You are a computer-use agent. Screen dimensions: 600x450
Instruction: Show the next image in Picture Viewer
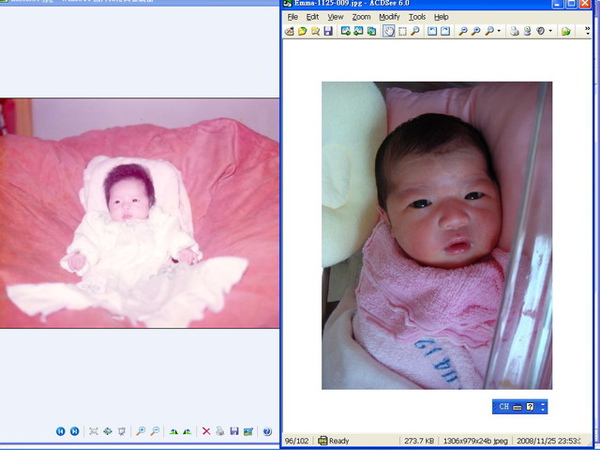75,431
